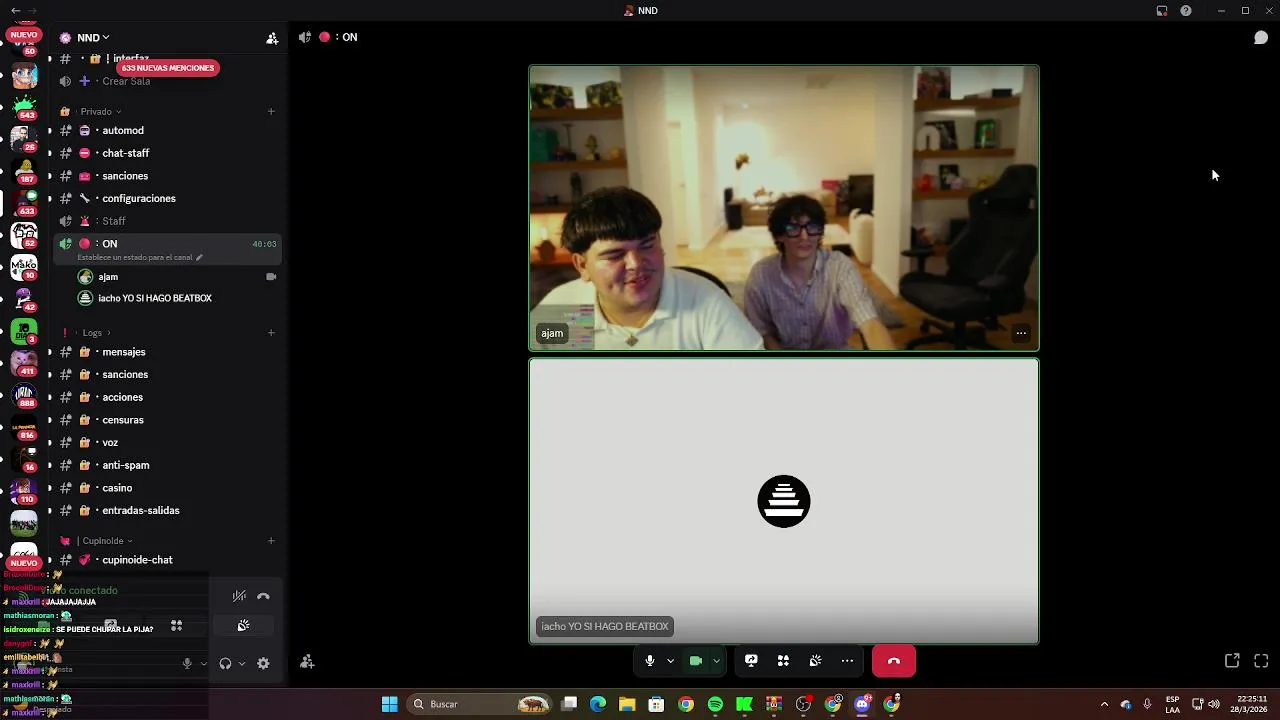Viewport: 1280px width, 720px height.
Task: Open soundboard button in voice panel
Action: (x=243, y=626)
